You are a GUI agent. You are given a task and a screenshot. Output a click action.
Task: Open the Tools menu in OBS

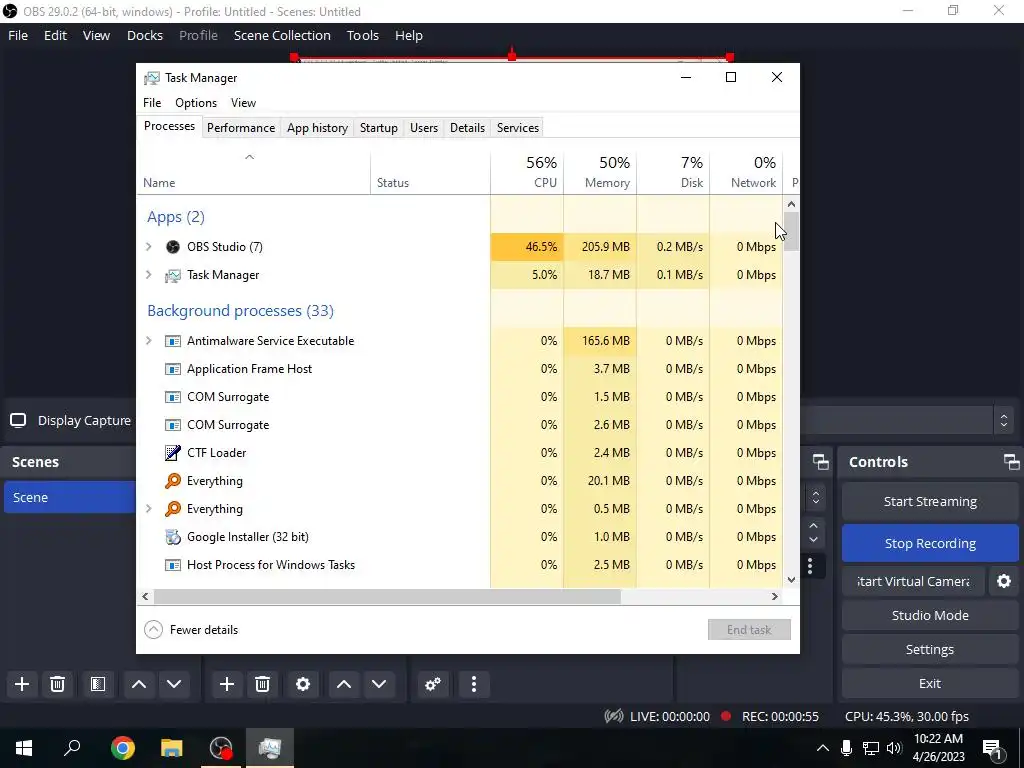pyautogui.click(x=362, y=35)
